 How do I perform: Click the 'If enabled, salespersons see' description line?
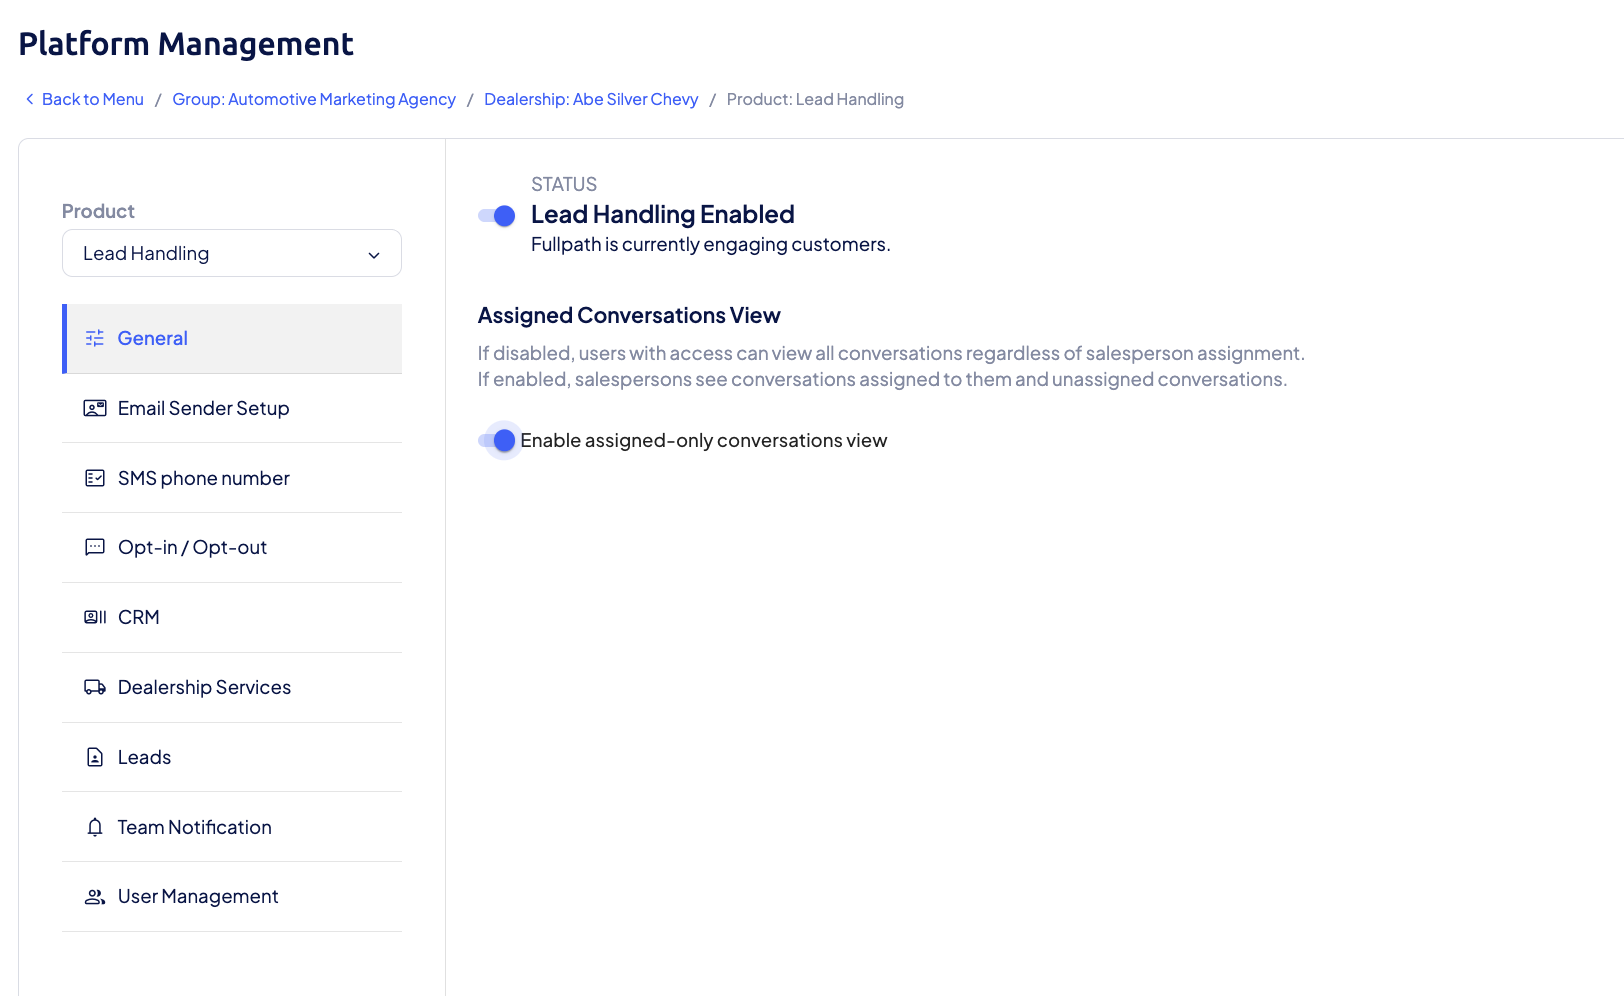point(882,379)
